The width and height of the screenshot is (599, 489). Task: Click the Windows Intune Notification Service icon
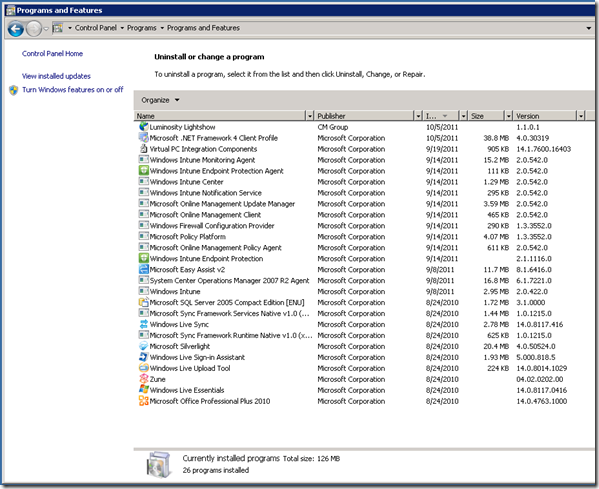coord(143,192)
